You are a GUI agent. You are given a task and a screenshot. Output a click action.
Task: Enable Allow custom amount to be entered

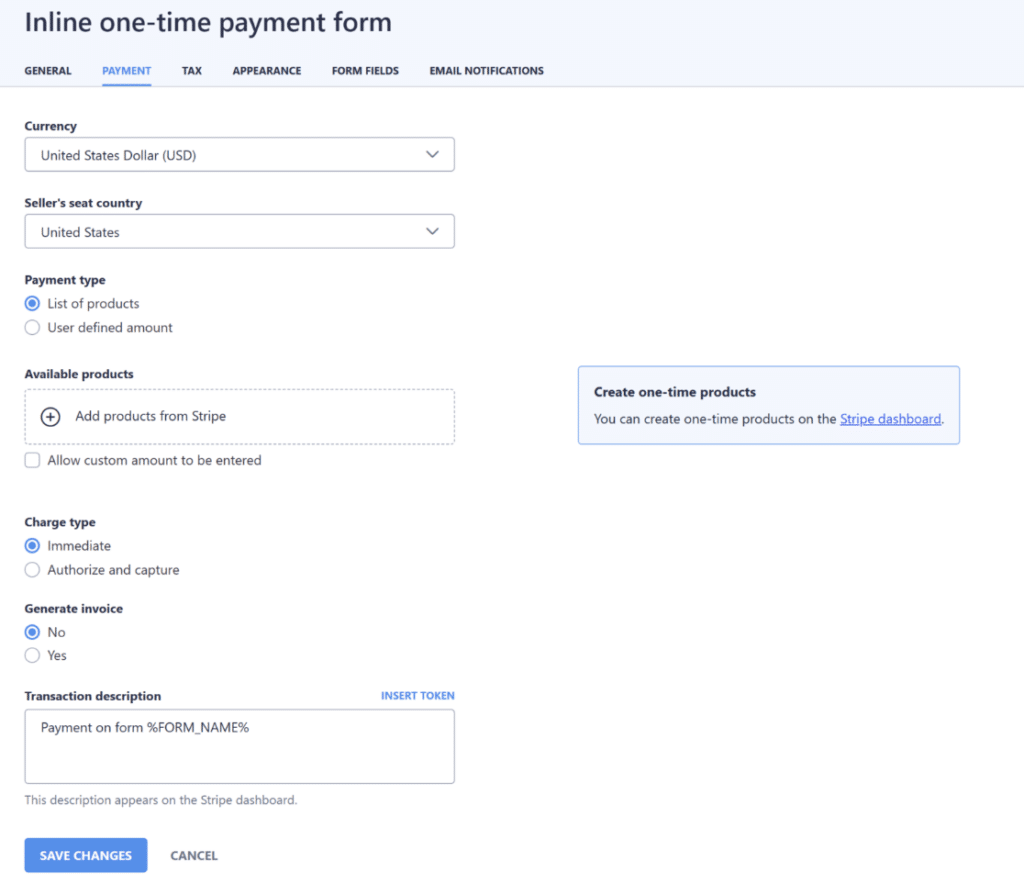click(31, 460)
